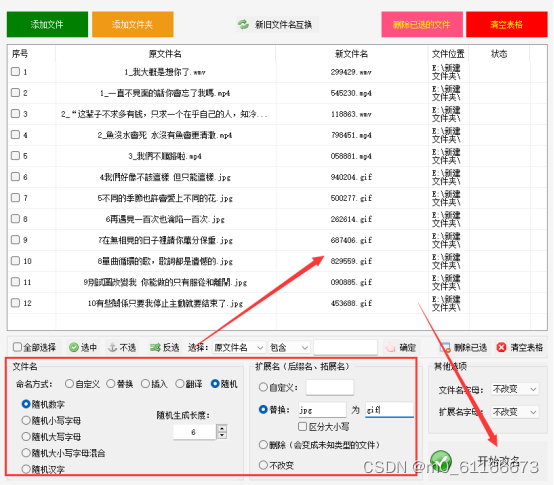Click the red X 清空表格 icon
Viewport: 554px width, 485px height.
[x=501, y=348]
